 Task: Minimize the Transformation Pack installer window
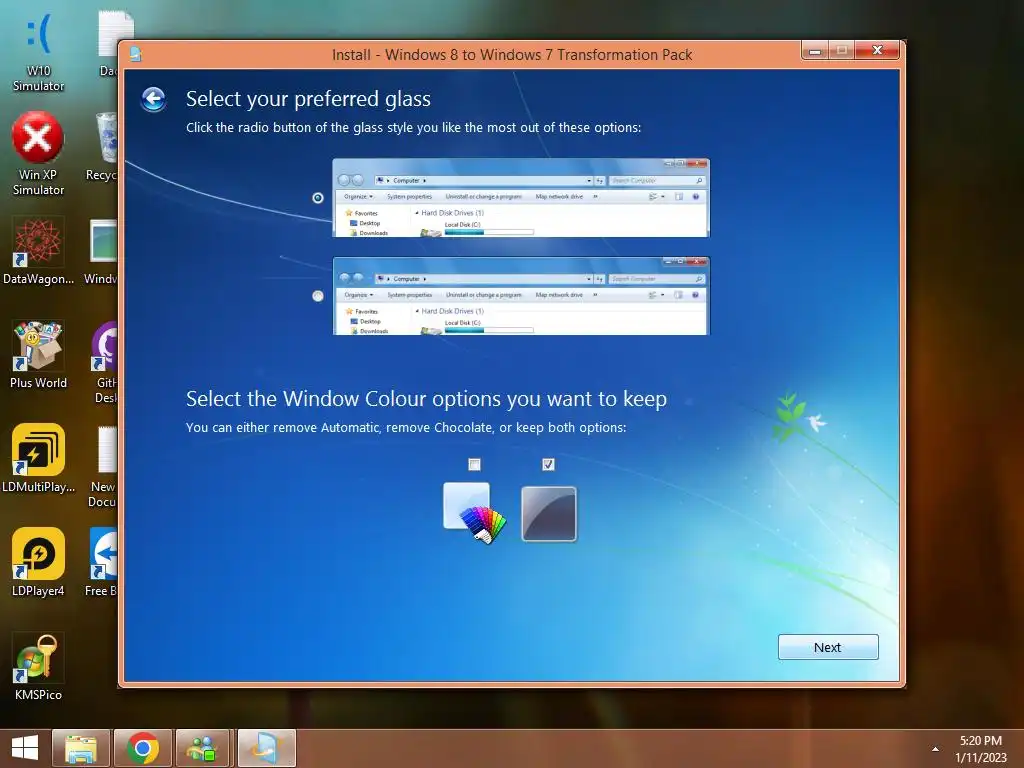pos(815,51)
